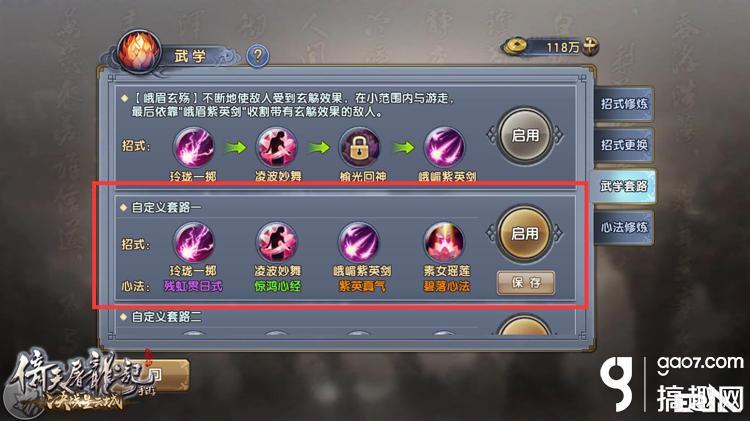
Task: Click the plus icon beside 118万 coins
Action: 590,46
